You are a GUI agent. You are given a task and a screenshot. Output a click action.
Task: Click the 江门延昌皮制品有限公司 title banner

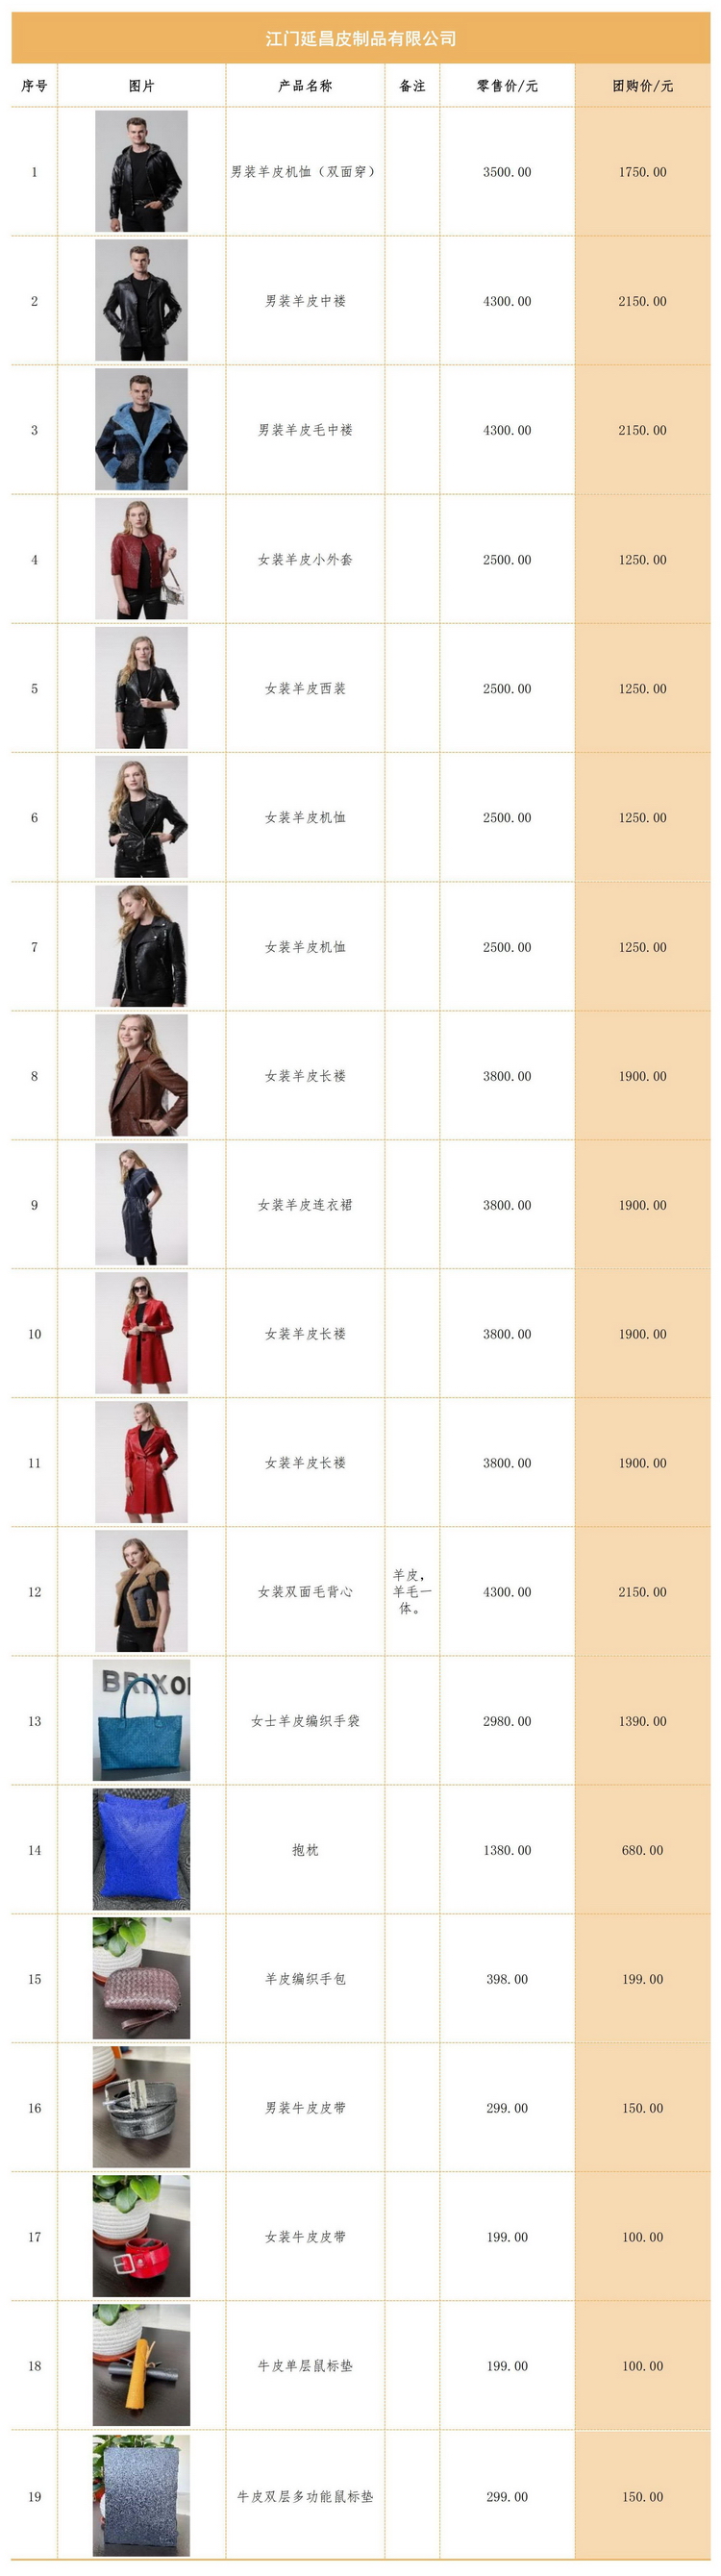point(361,38)
